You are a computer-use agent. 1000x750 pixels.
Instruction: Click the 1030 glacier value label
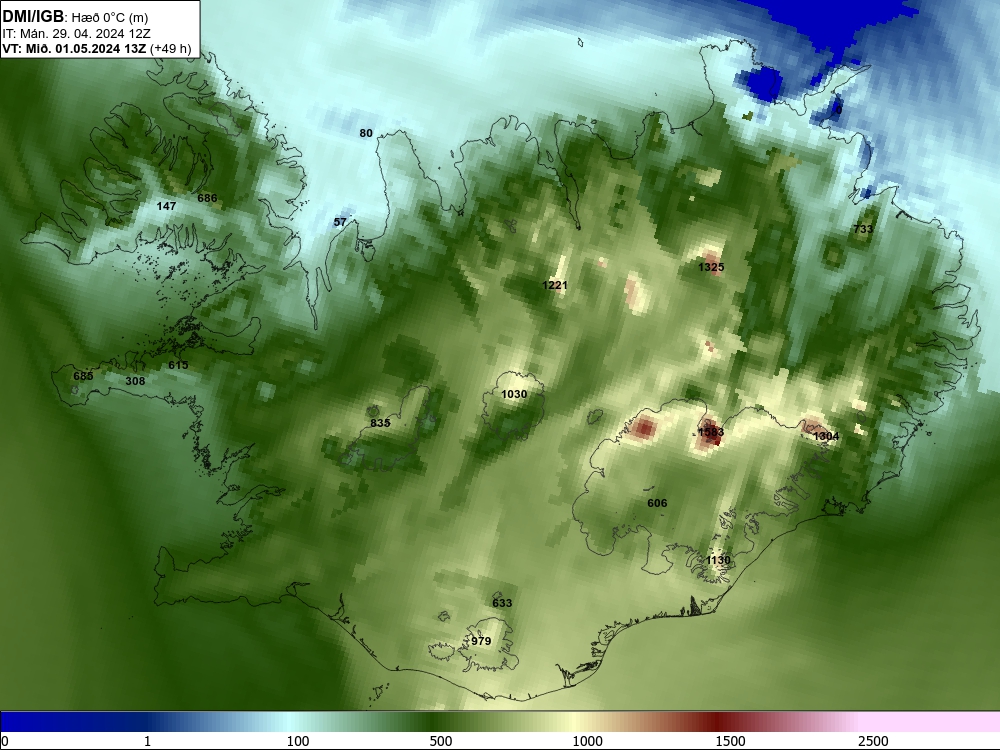pyautogui.click(x=514, y=394)
